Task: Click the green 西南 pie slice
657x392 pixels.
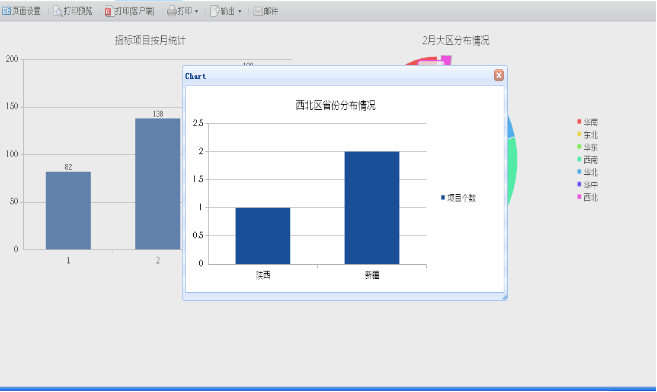Action: point(512,168)
